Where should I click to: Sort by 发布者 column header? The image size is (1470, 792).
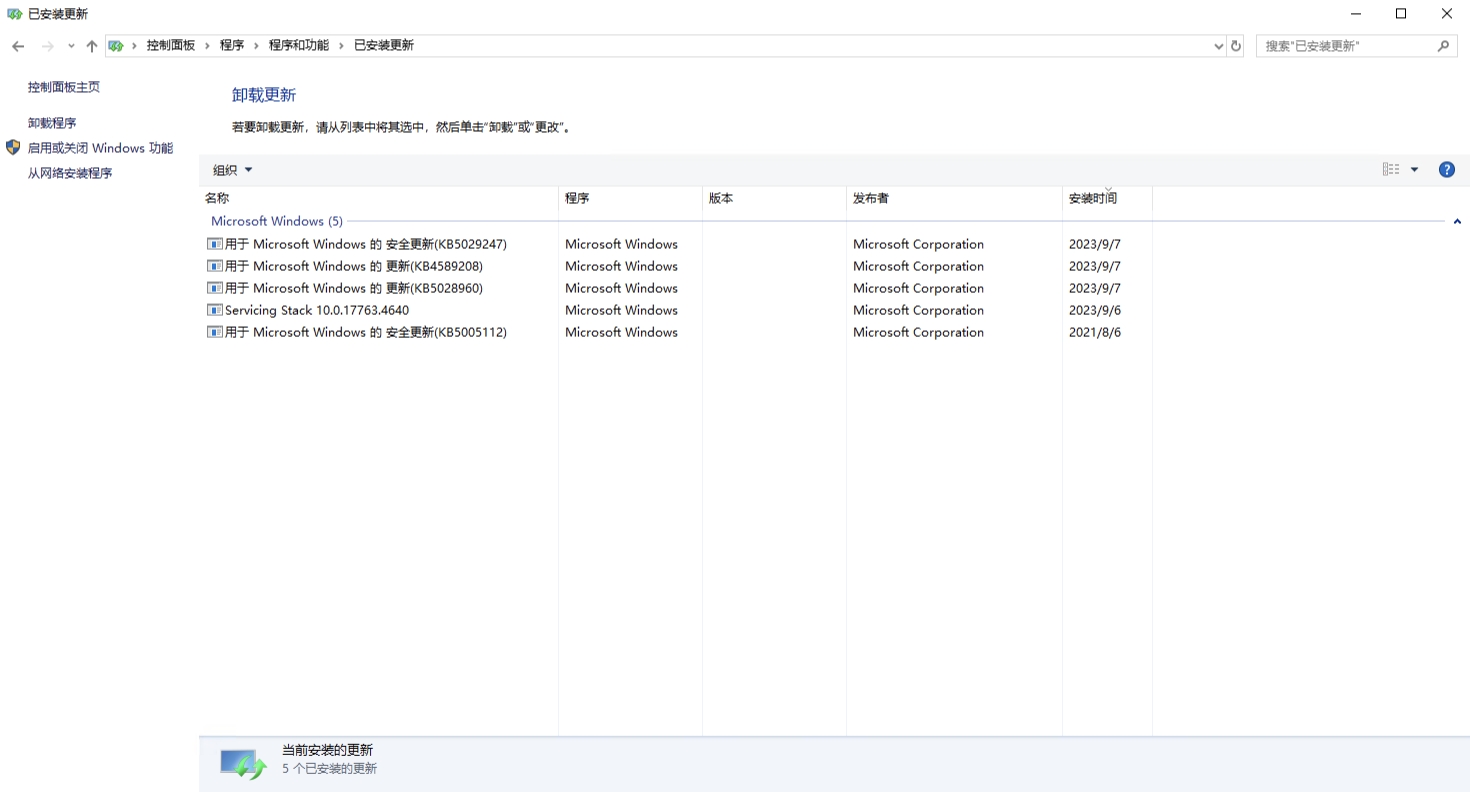[955, 198]
